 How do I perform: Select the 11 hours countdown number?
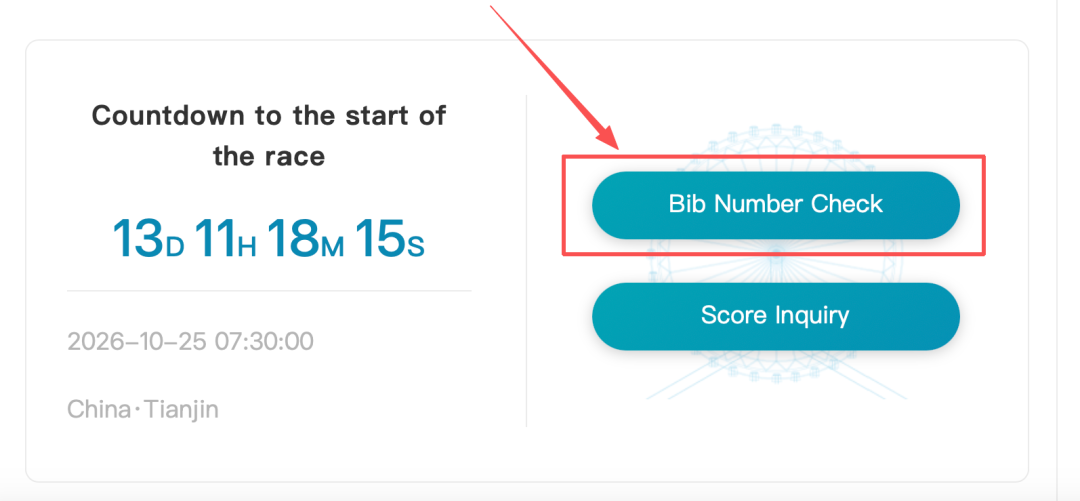point(216,238)
